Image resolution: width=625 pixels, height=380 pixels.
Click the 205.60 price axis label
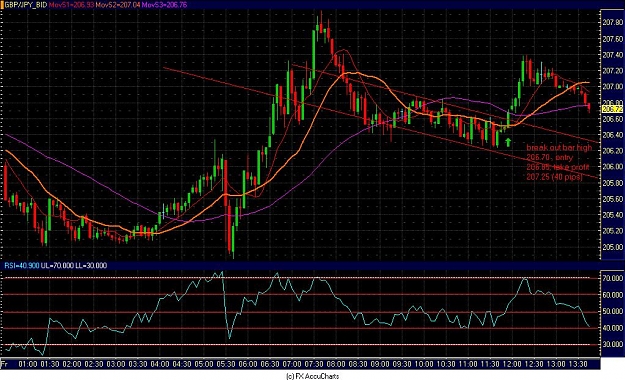[613, 199]
